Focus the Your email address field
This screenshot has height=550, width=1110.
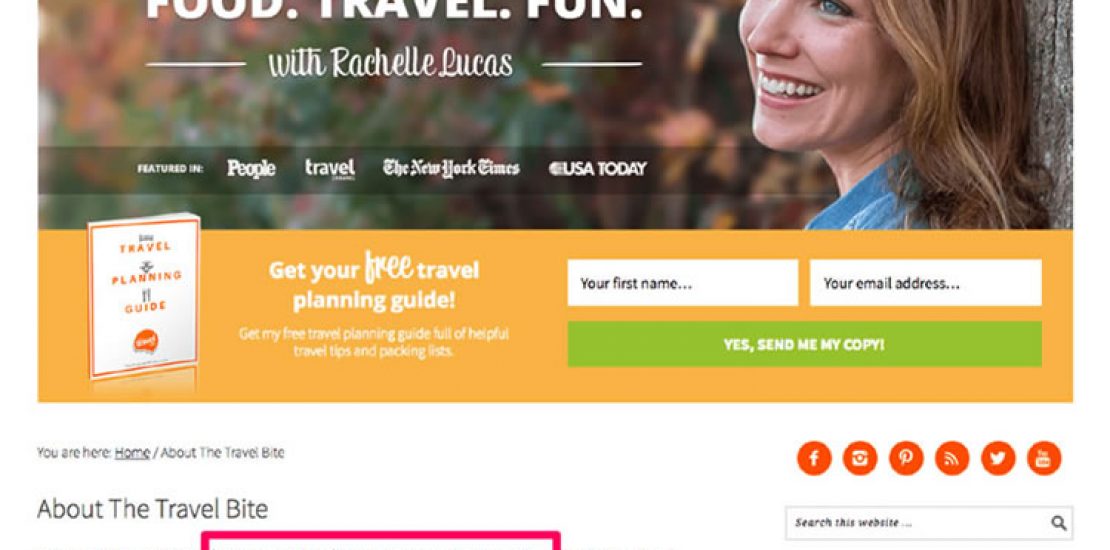click(x=926, y=283)
